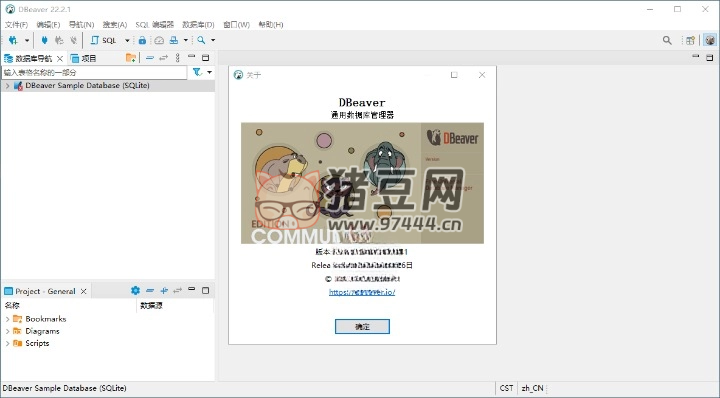Open the 窗口(W) menu
720x398 pixels.
click(236, 24)
